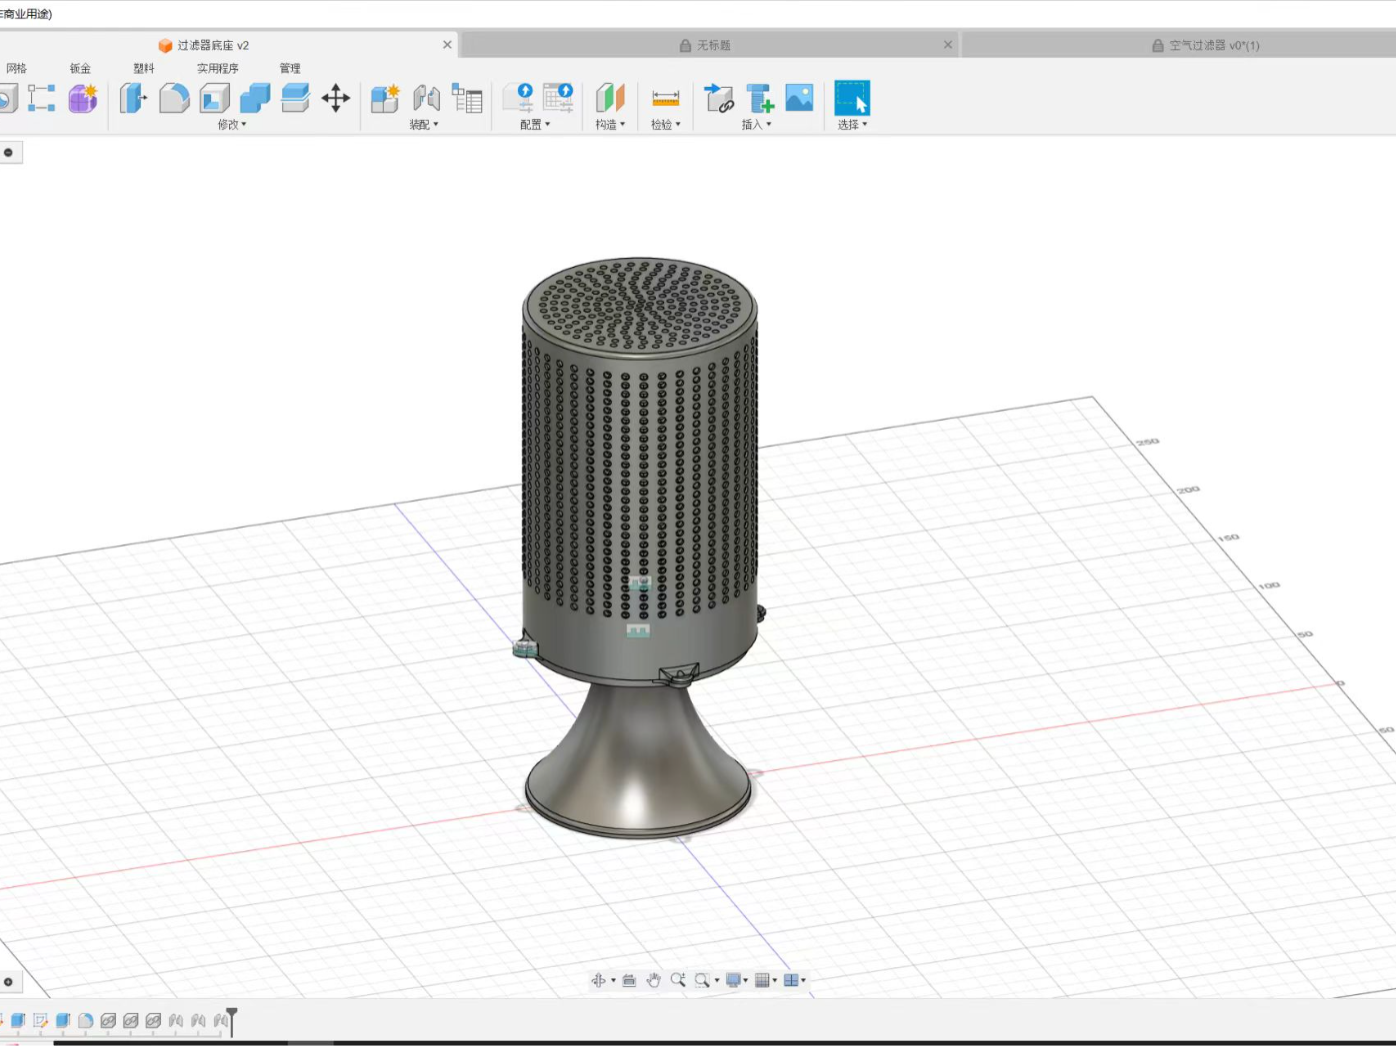Choose the Combine bodies tool

tap(255, 98)
